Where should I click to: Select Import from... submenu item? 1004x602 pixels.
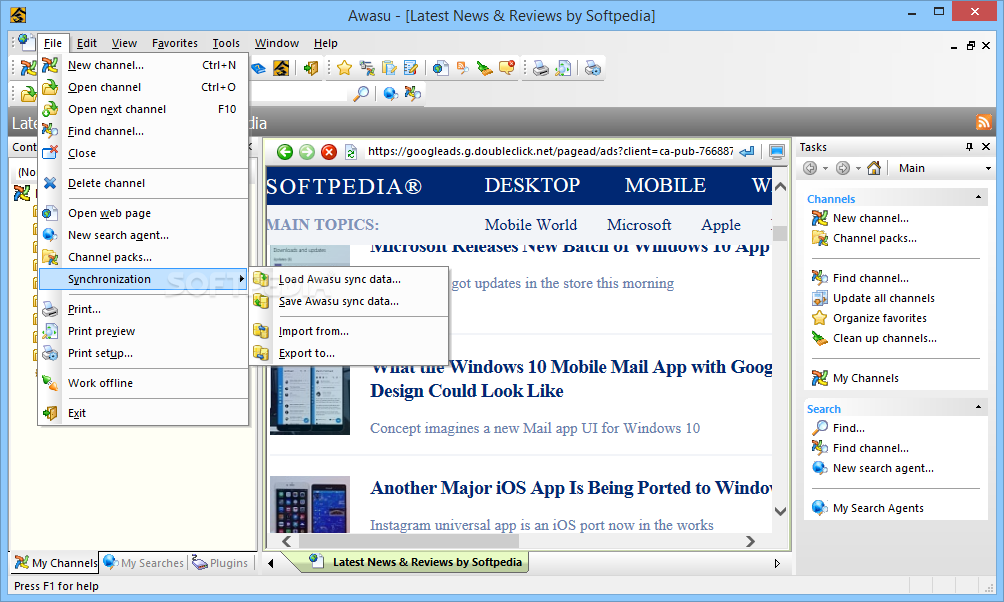(350, 331)
